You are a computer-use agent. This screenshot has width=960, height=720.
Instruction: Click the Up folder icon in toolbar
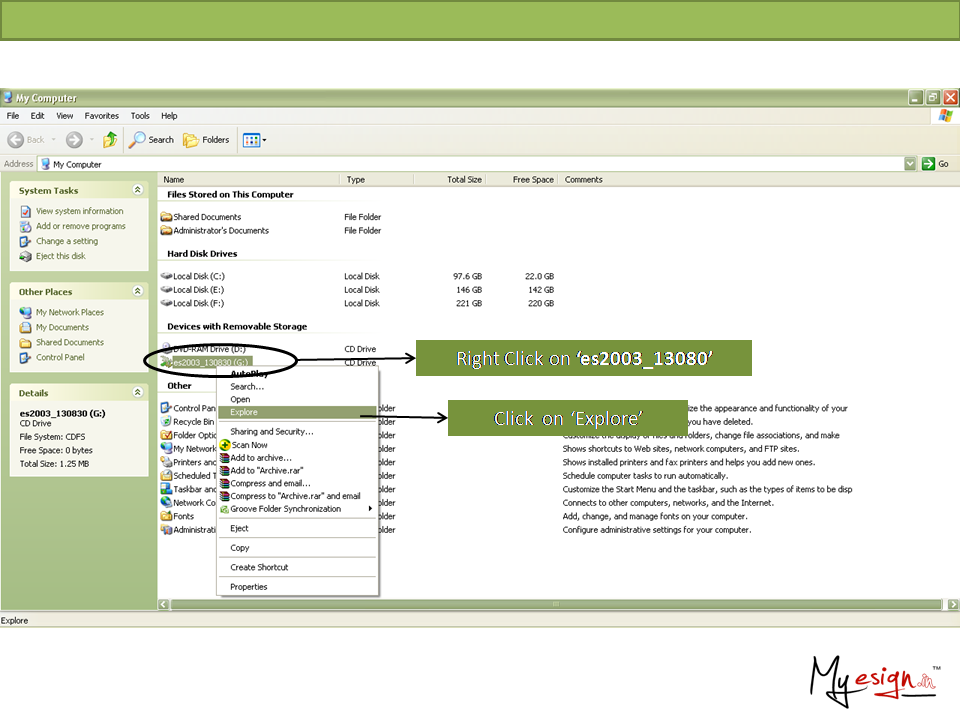(x=110, y=140)
